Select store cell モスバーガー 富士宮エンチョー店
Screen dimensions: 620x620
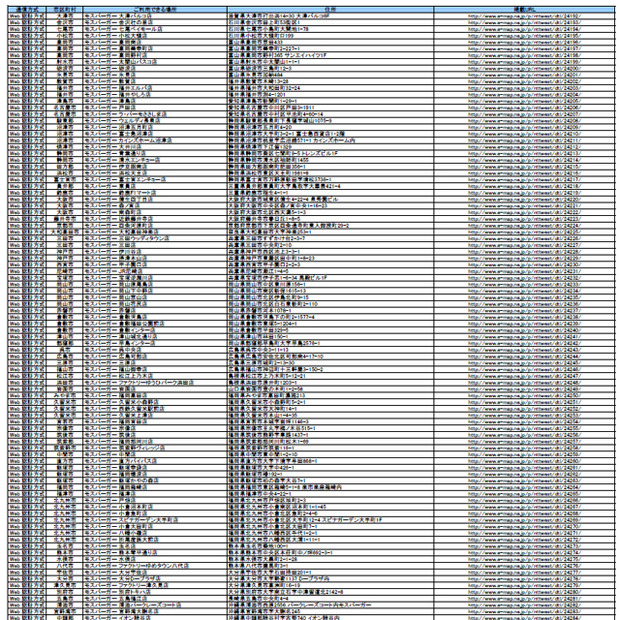coord(155,180)
